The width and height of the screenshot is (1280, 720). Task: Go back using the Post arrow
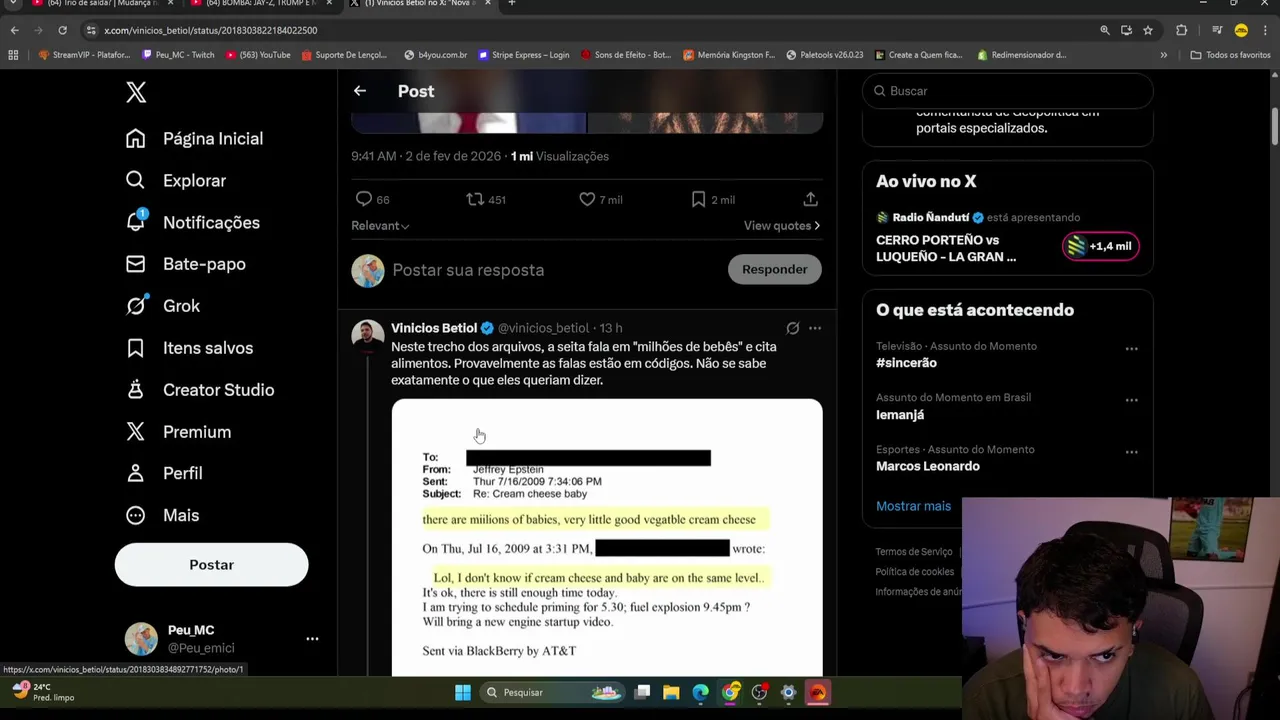pyautogui.click(x=360, y=91)
